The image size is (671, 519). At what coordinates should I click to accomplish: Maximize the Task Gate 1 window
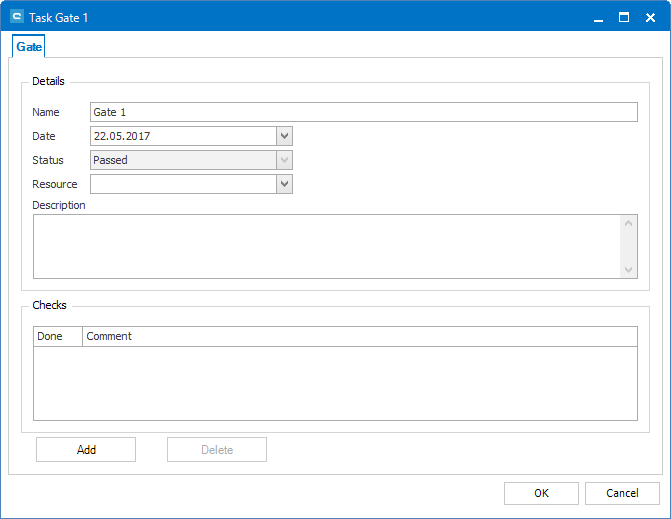pos(624,17)
